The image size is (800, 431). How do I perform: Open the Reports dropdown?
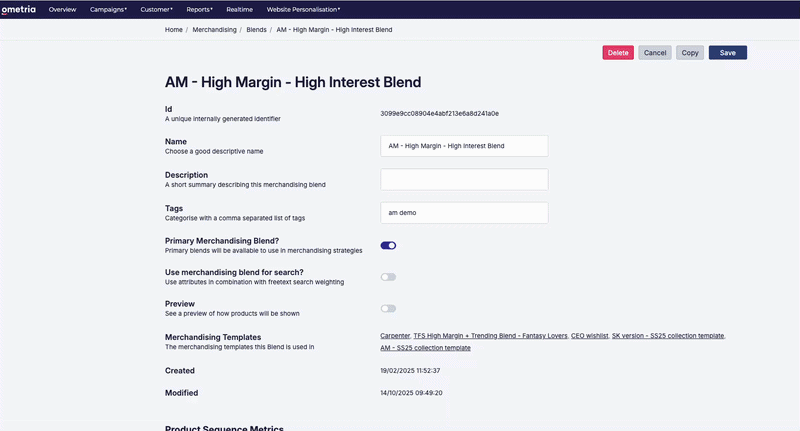pos(199,9)
